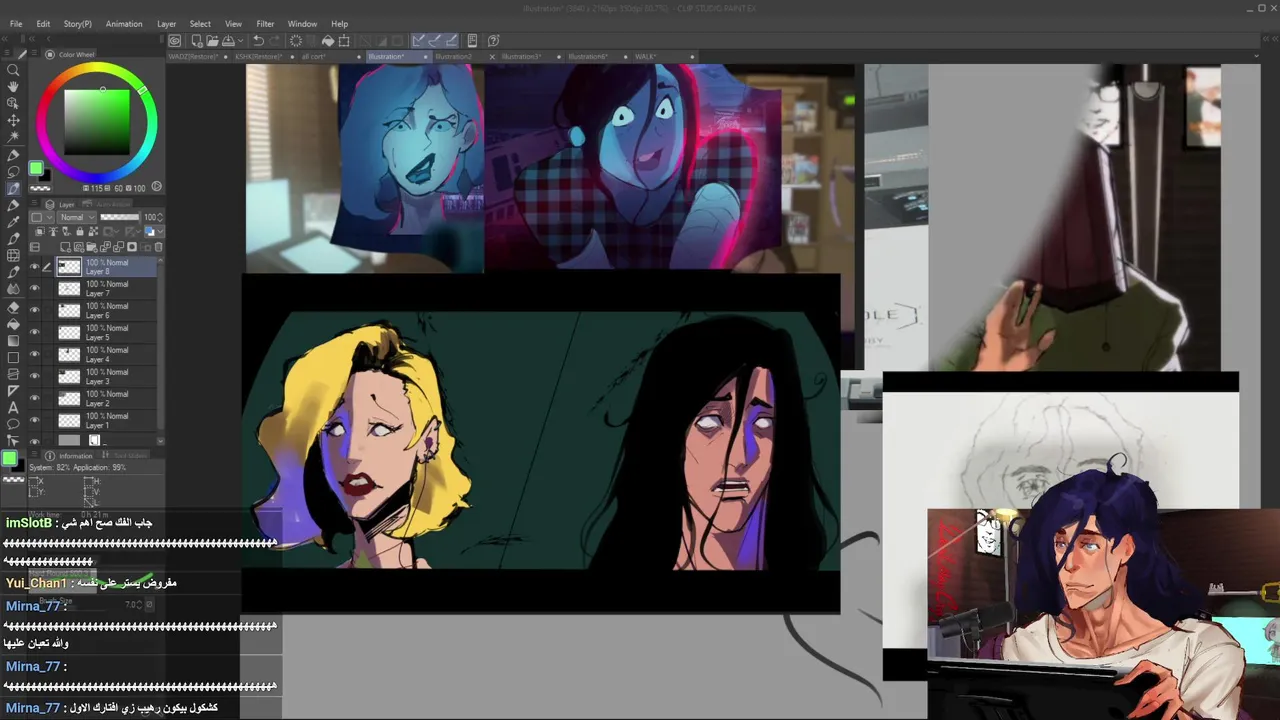Select the Ruler tool
Viewport: 1280px width, 720px height.
coord(13,390)
